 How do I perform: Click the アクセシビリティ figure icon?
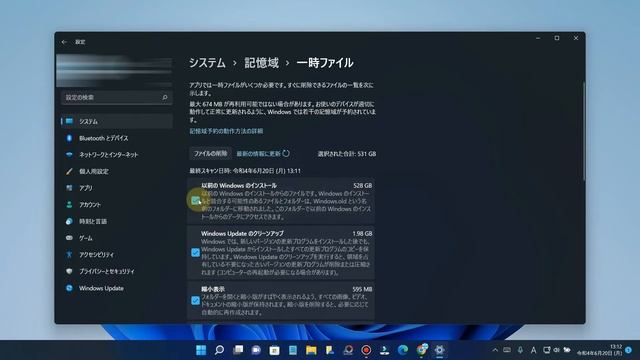[69, 255]
